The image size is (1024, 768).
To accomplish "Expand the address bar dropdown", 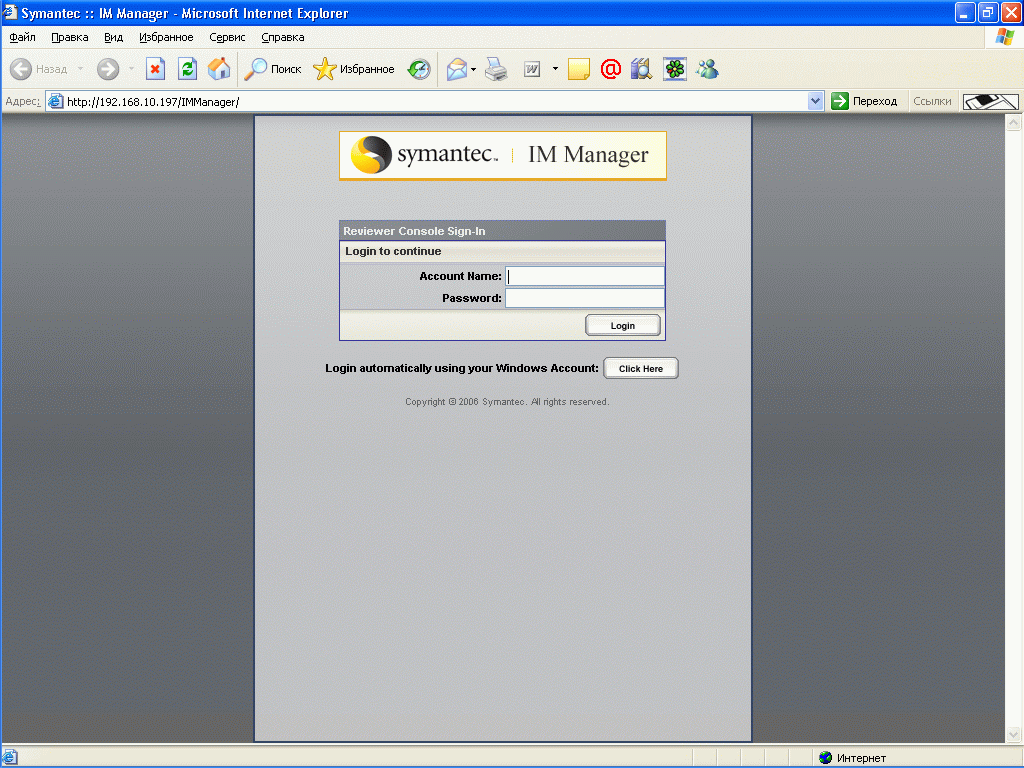I will coord(815,101).
